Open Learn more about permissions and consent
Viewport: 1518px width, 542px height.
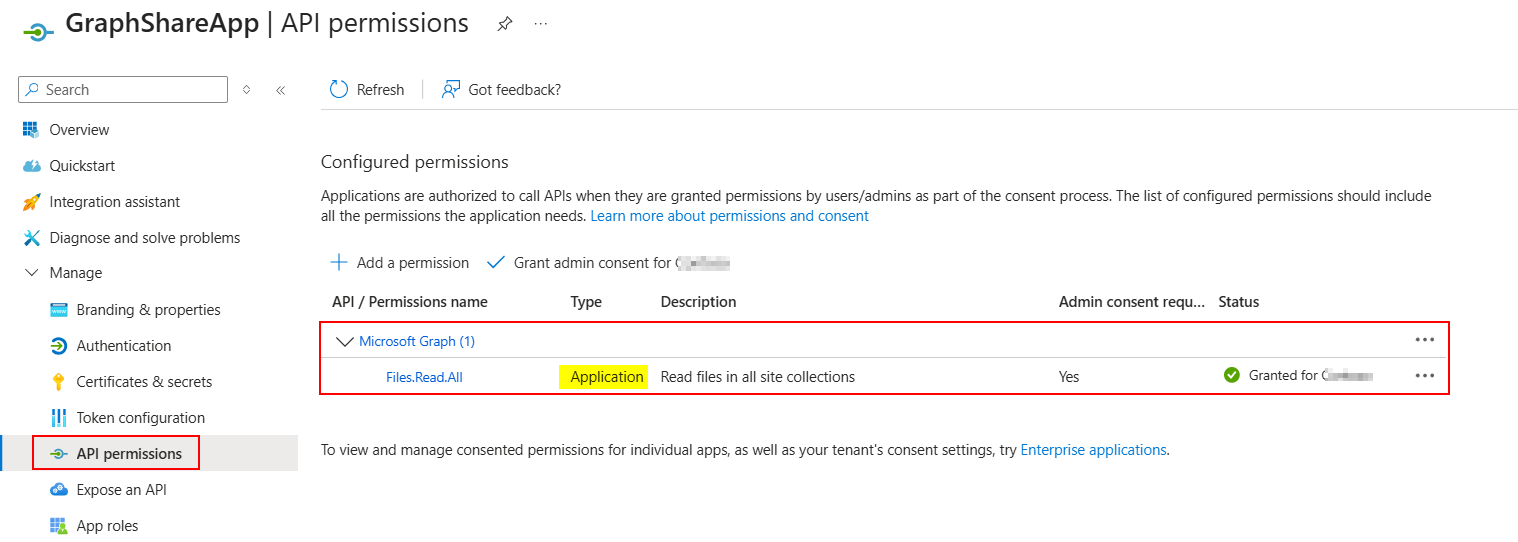click(730, 216)
